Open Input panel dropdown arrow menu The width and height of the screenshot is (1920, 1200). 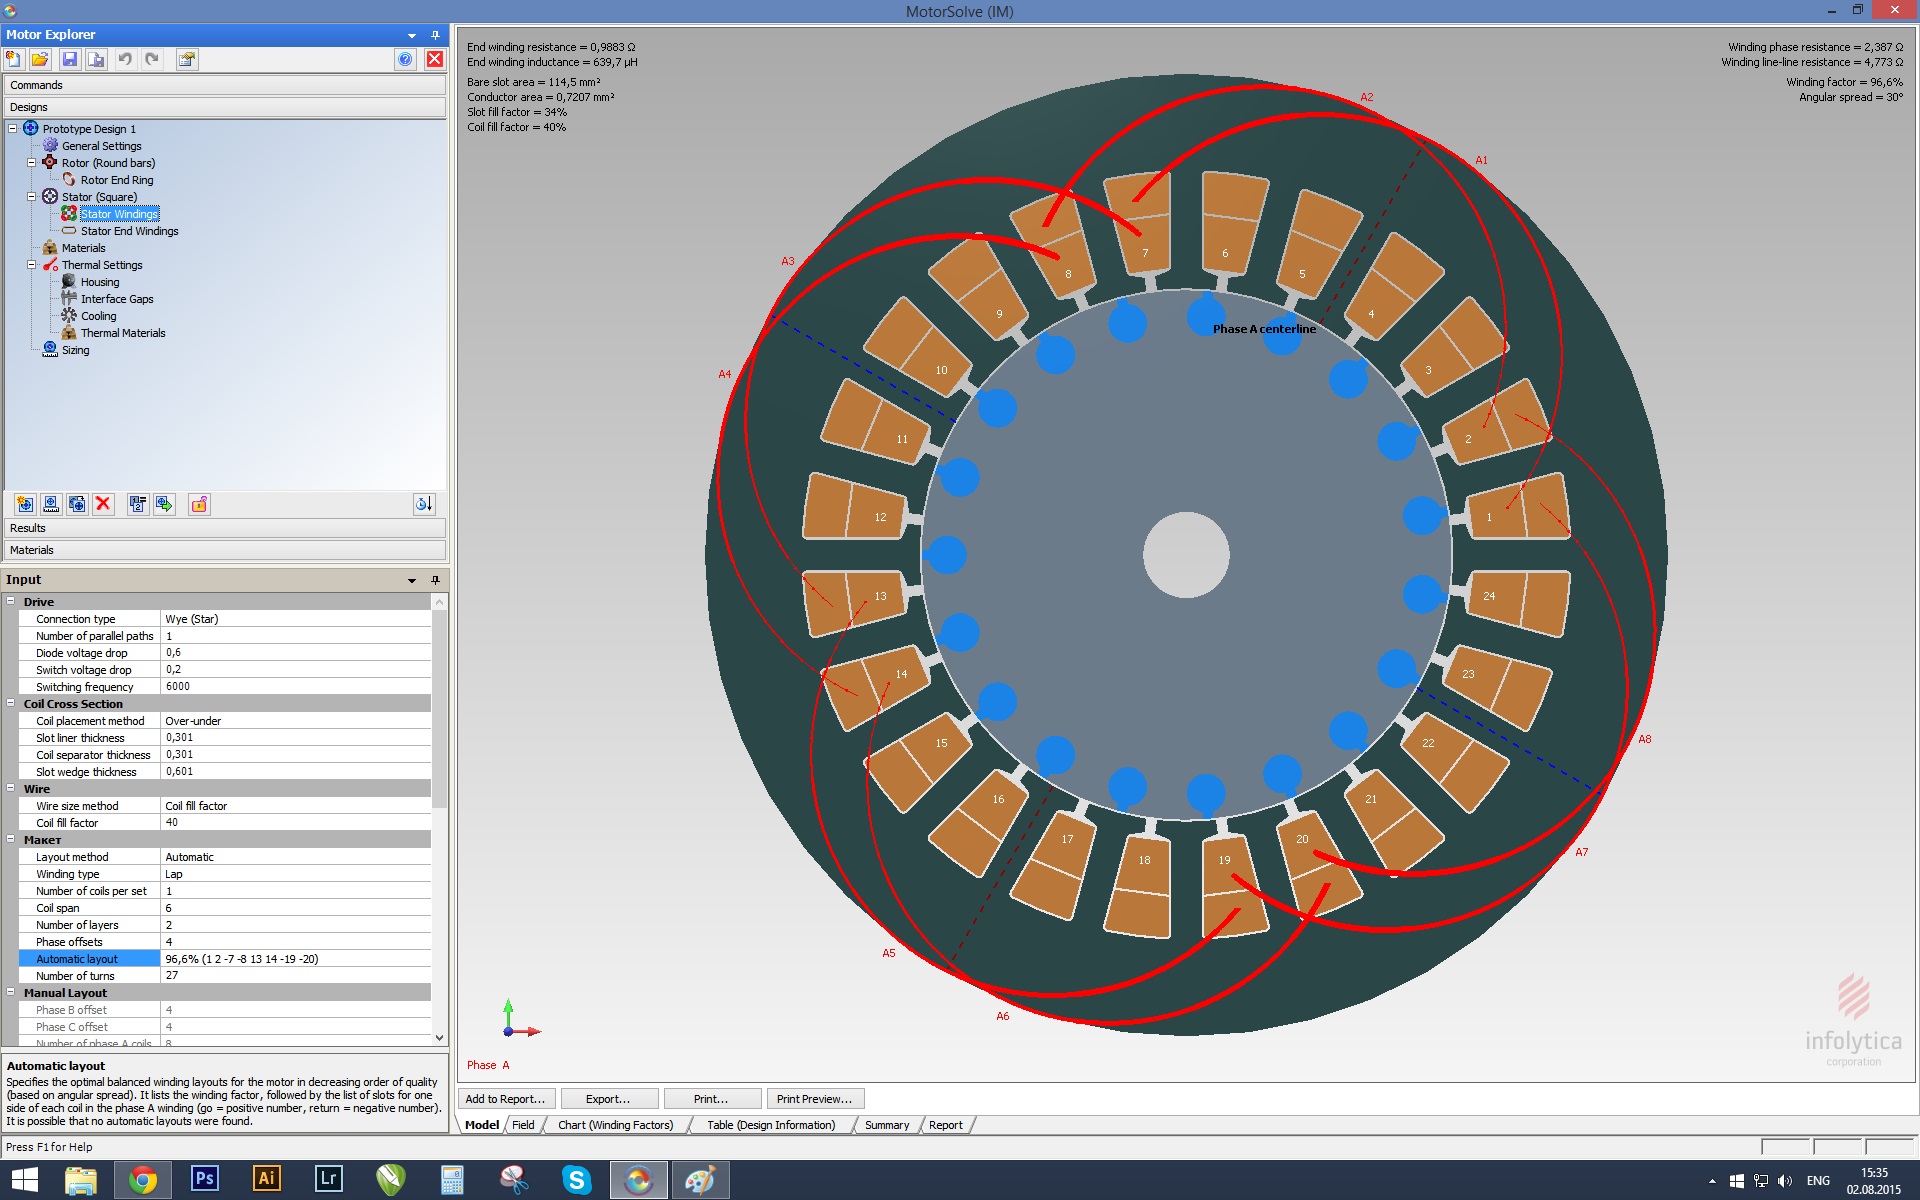coord(412,580)
